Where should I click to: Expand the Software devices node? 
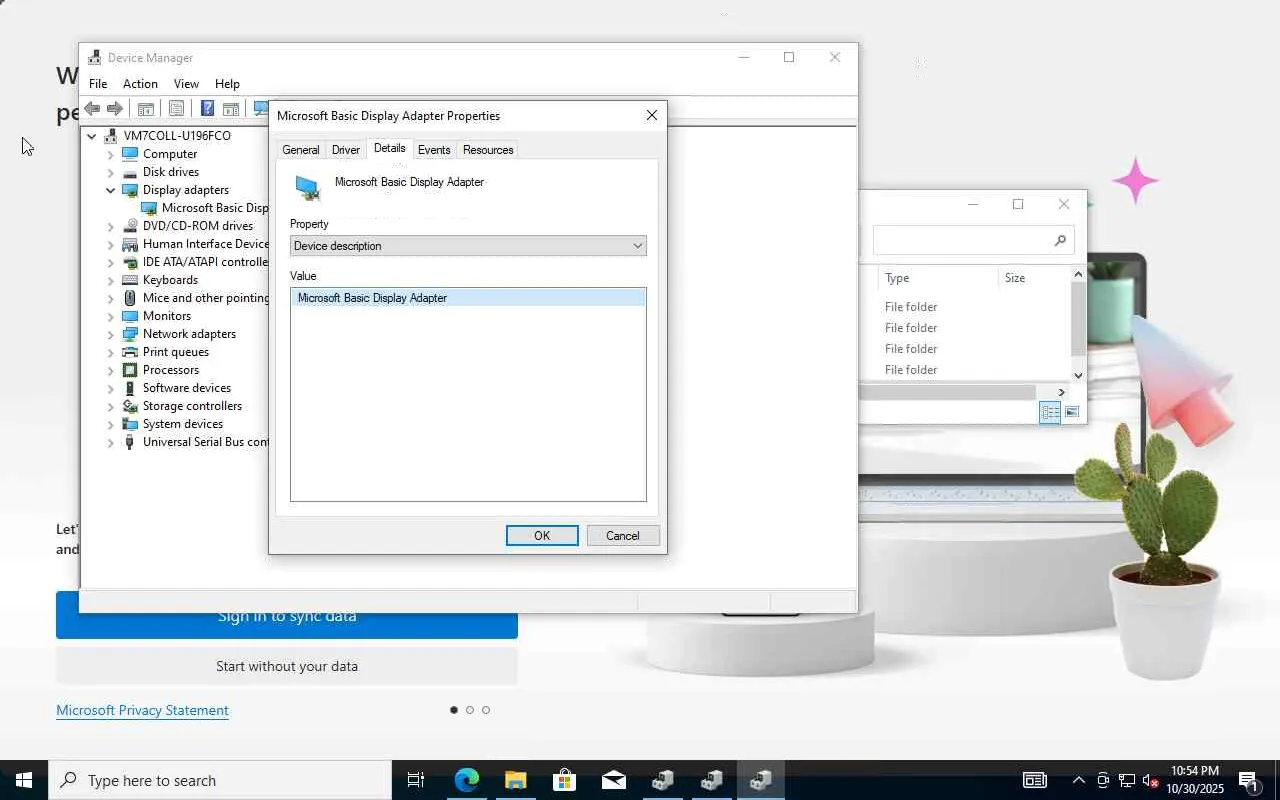(111, 388)
